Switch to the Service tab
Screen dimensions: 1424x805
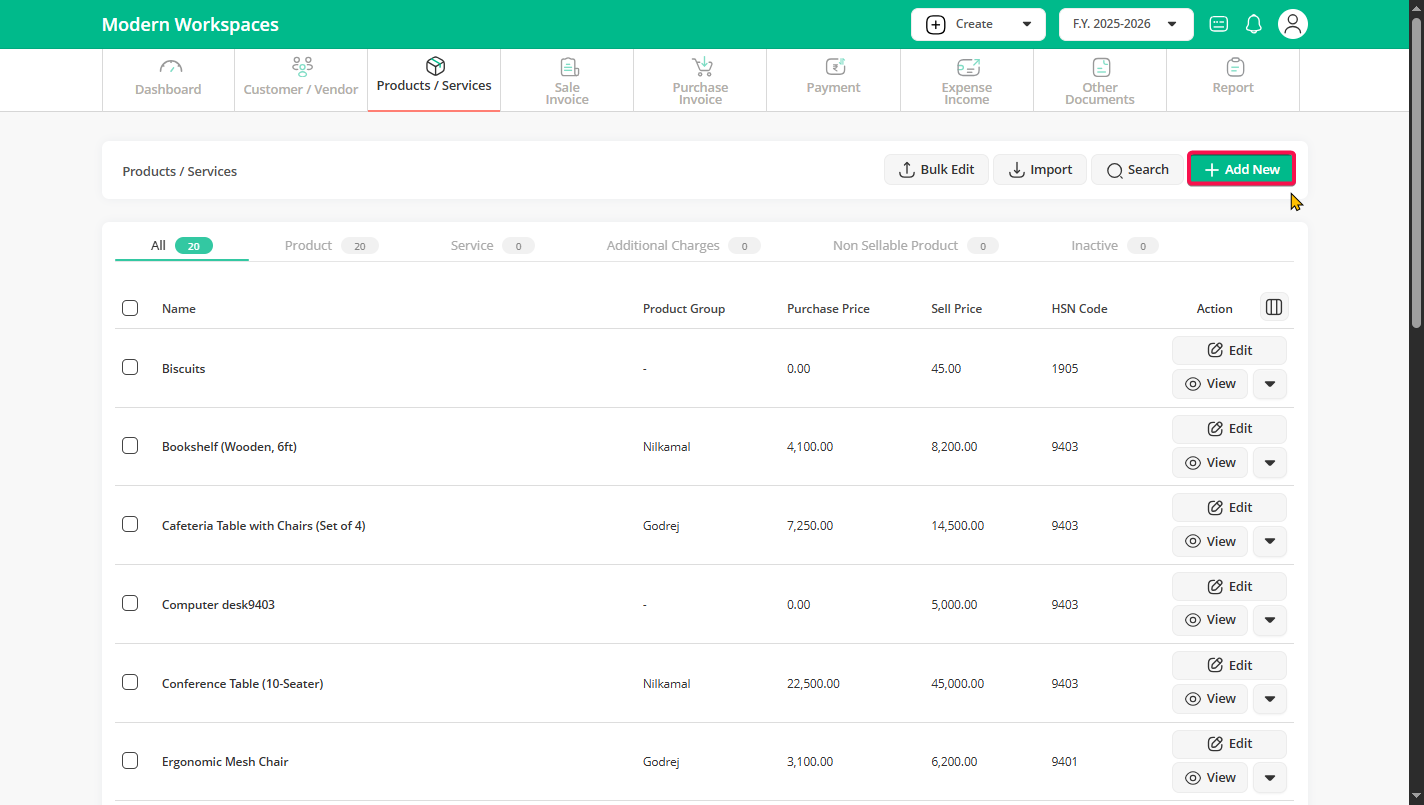pyautogui.click(x=472, y=245)
